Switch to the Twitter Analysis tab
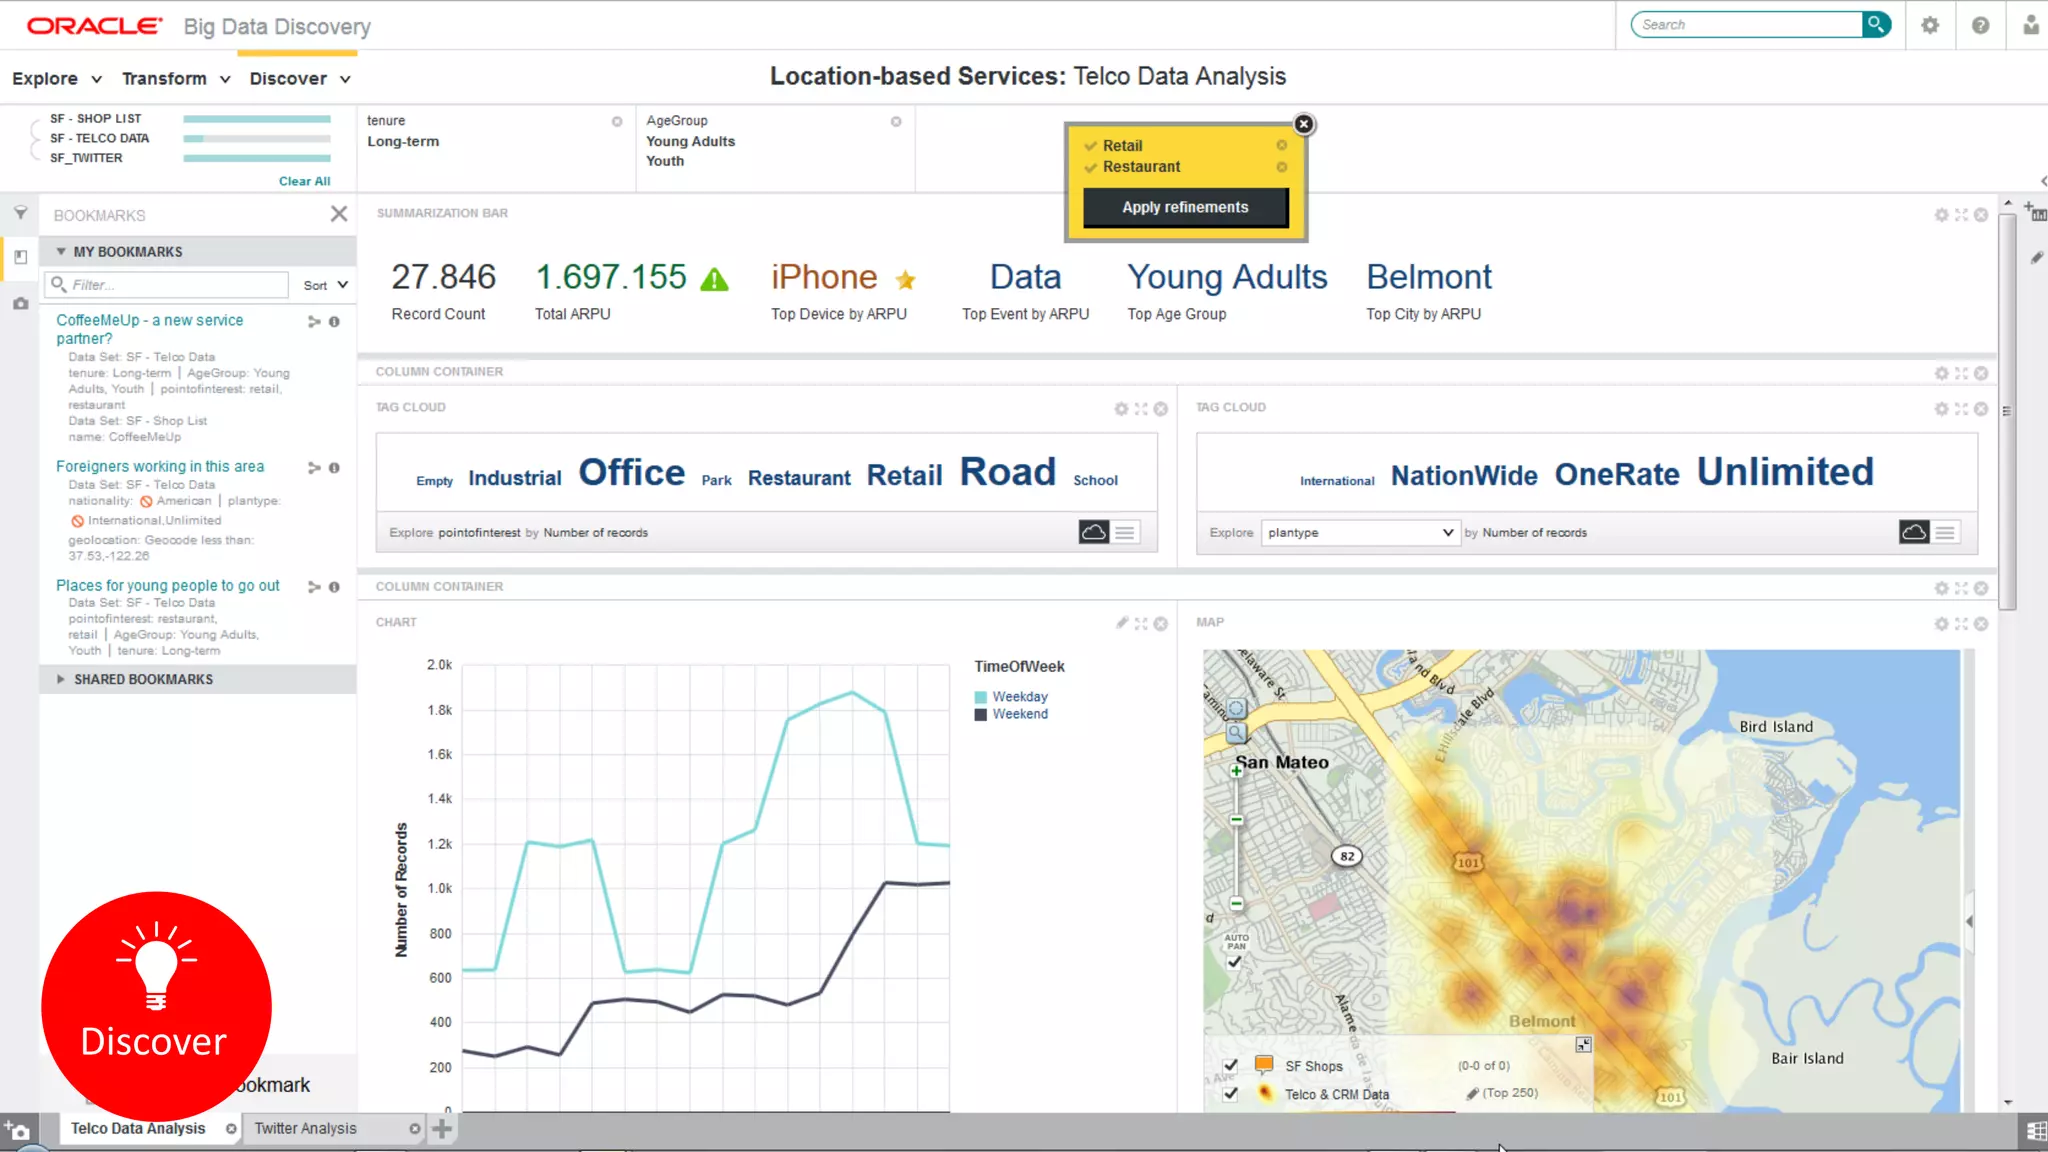Screen dimensions: 2048x1152 point(305,1128)
